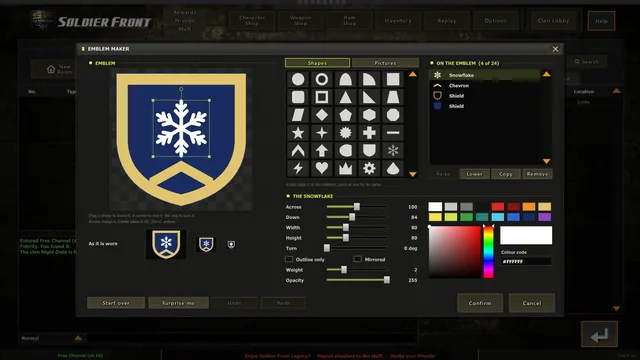
Task: Select the pentagon shape
Action: (x=345, y=115)
